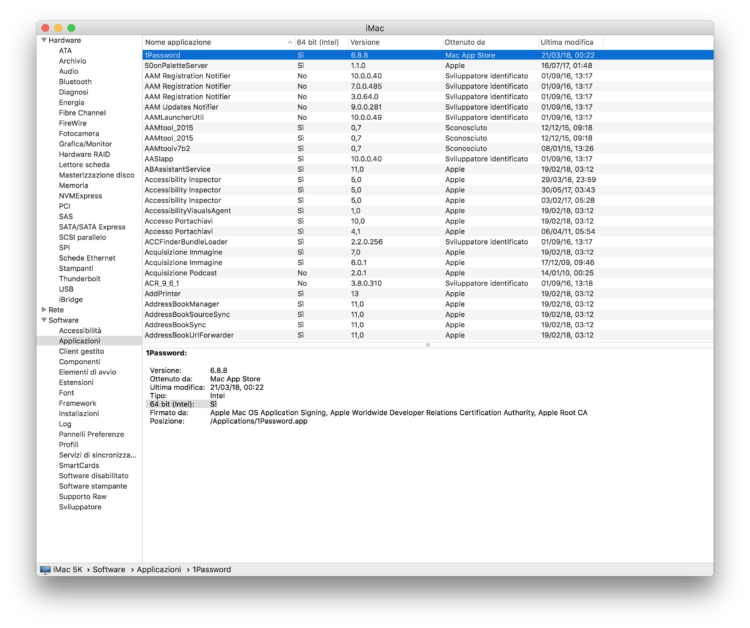Viewport: 750px width, 628px height.
Task: Select Hardware RAID sidebar item
Action: pos(85,154)
